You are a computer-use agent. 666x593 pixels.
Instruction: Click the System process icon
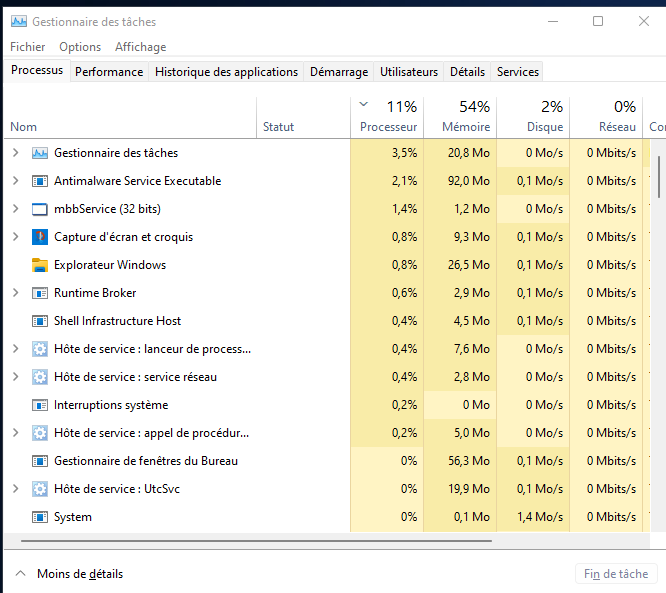[40, 517]
